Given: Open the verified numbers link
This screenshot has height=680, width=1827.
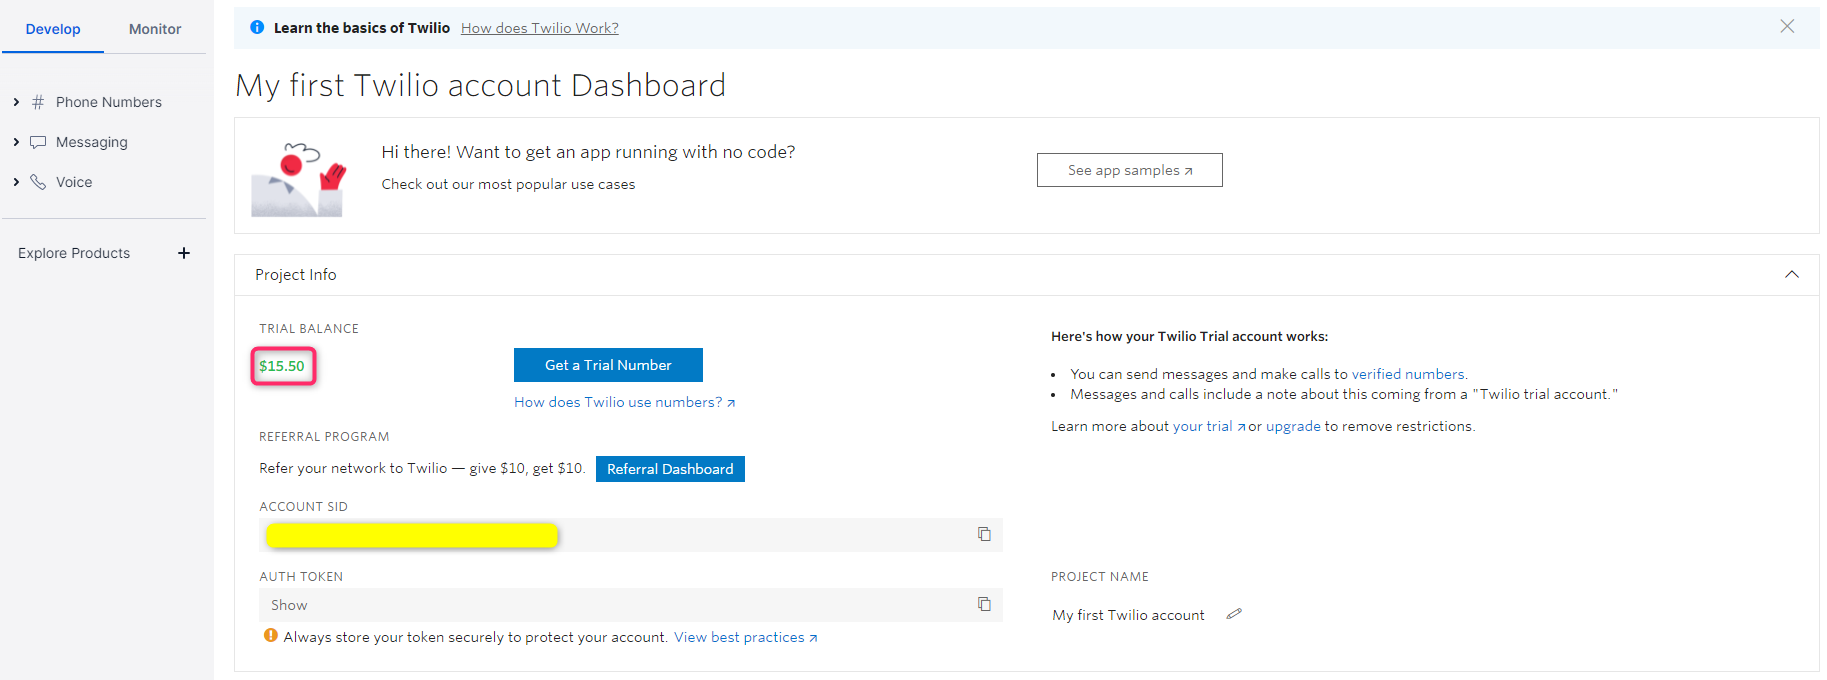Looking at the screenshot, I should pyautogui.click(x=1409, y=374).
